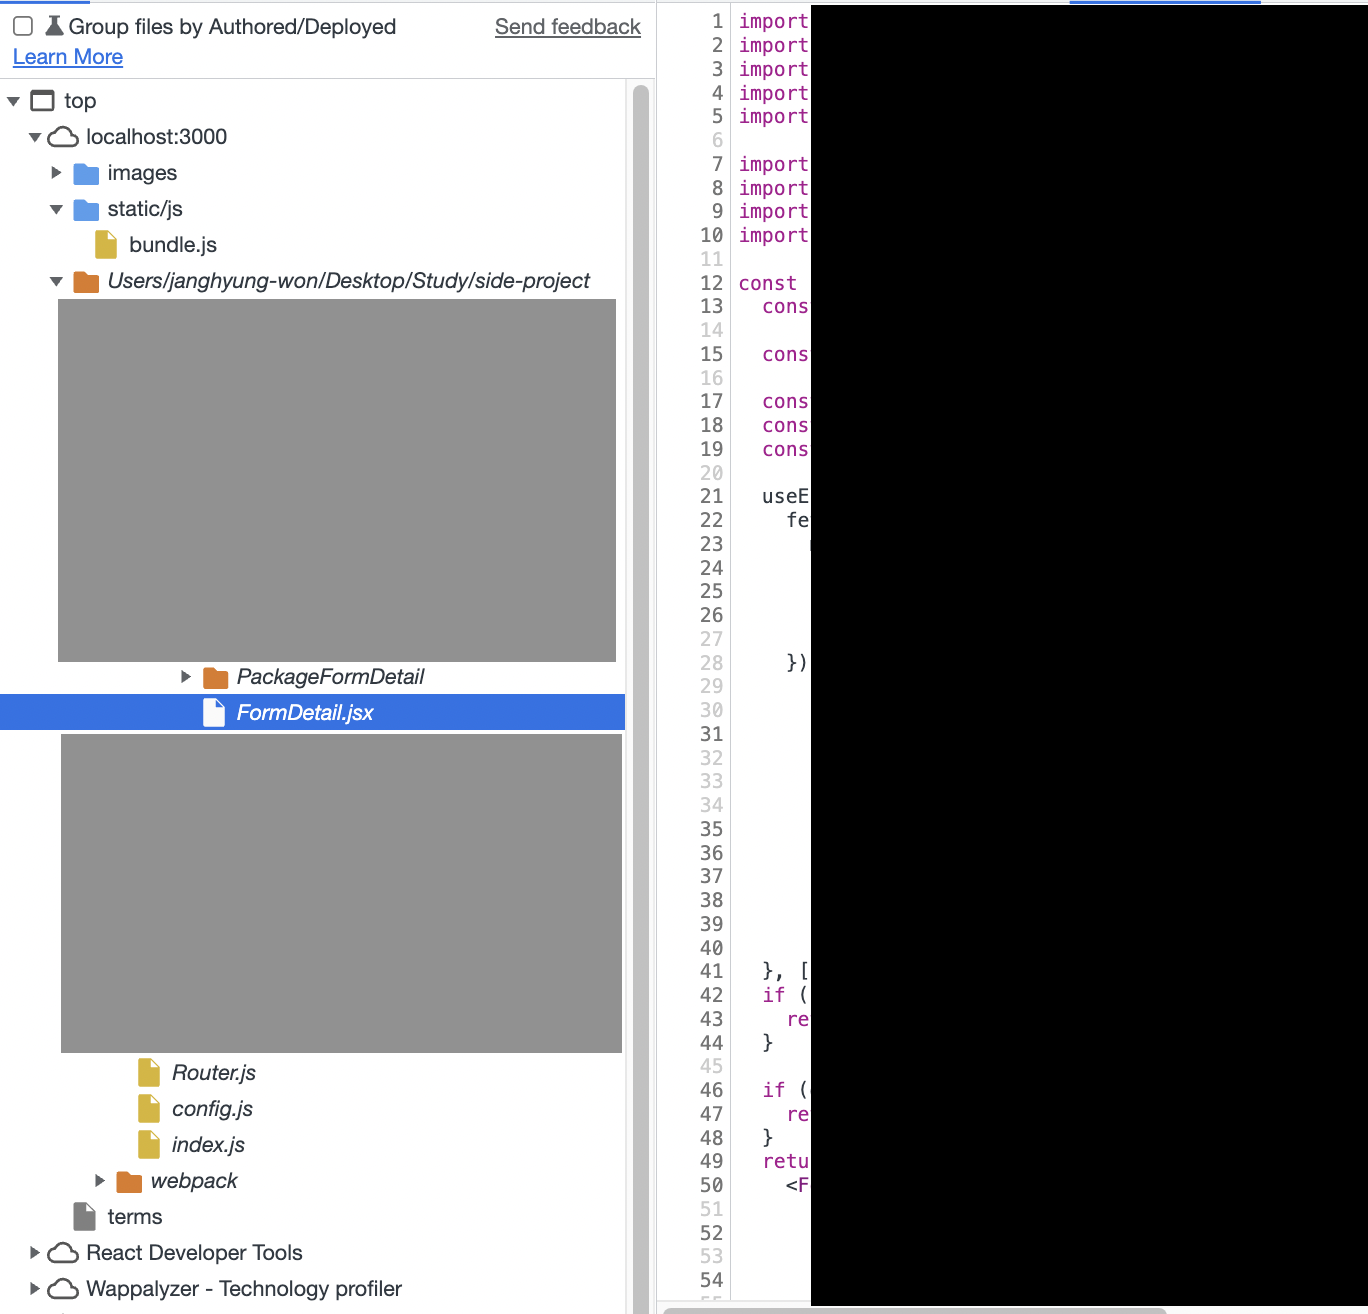Screen dimensions: 1368x1314
Task: Click the Wappalyzer cloud icon
Action: (x=63, y=1289)
